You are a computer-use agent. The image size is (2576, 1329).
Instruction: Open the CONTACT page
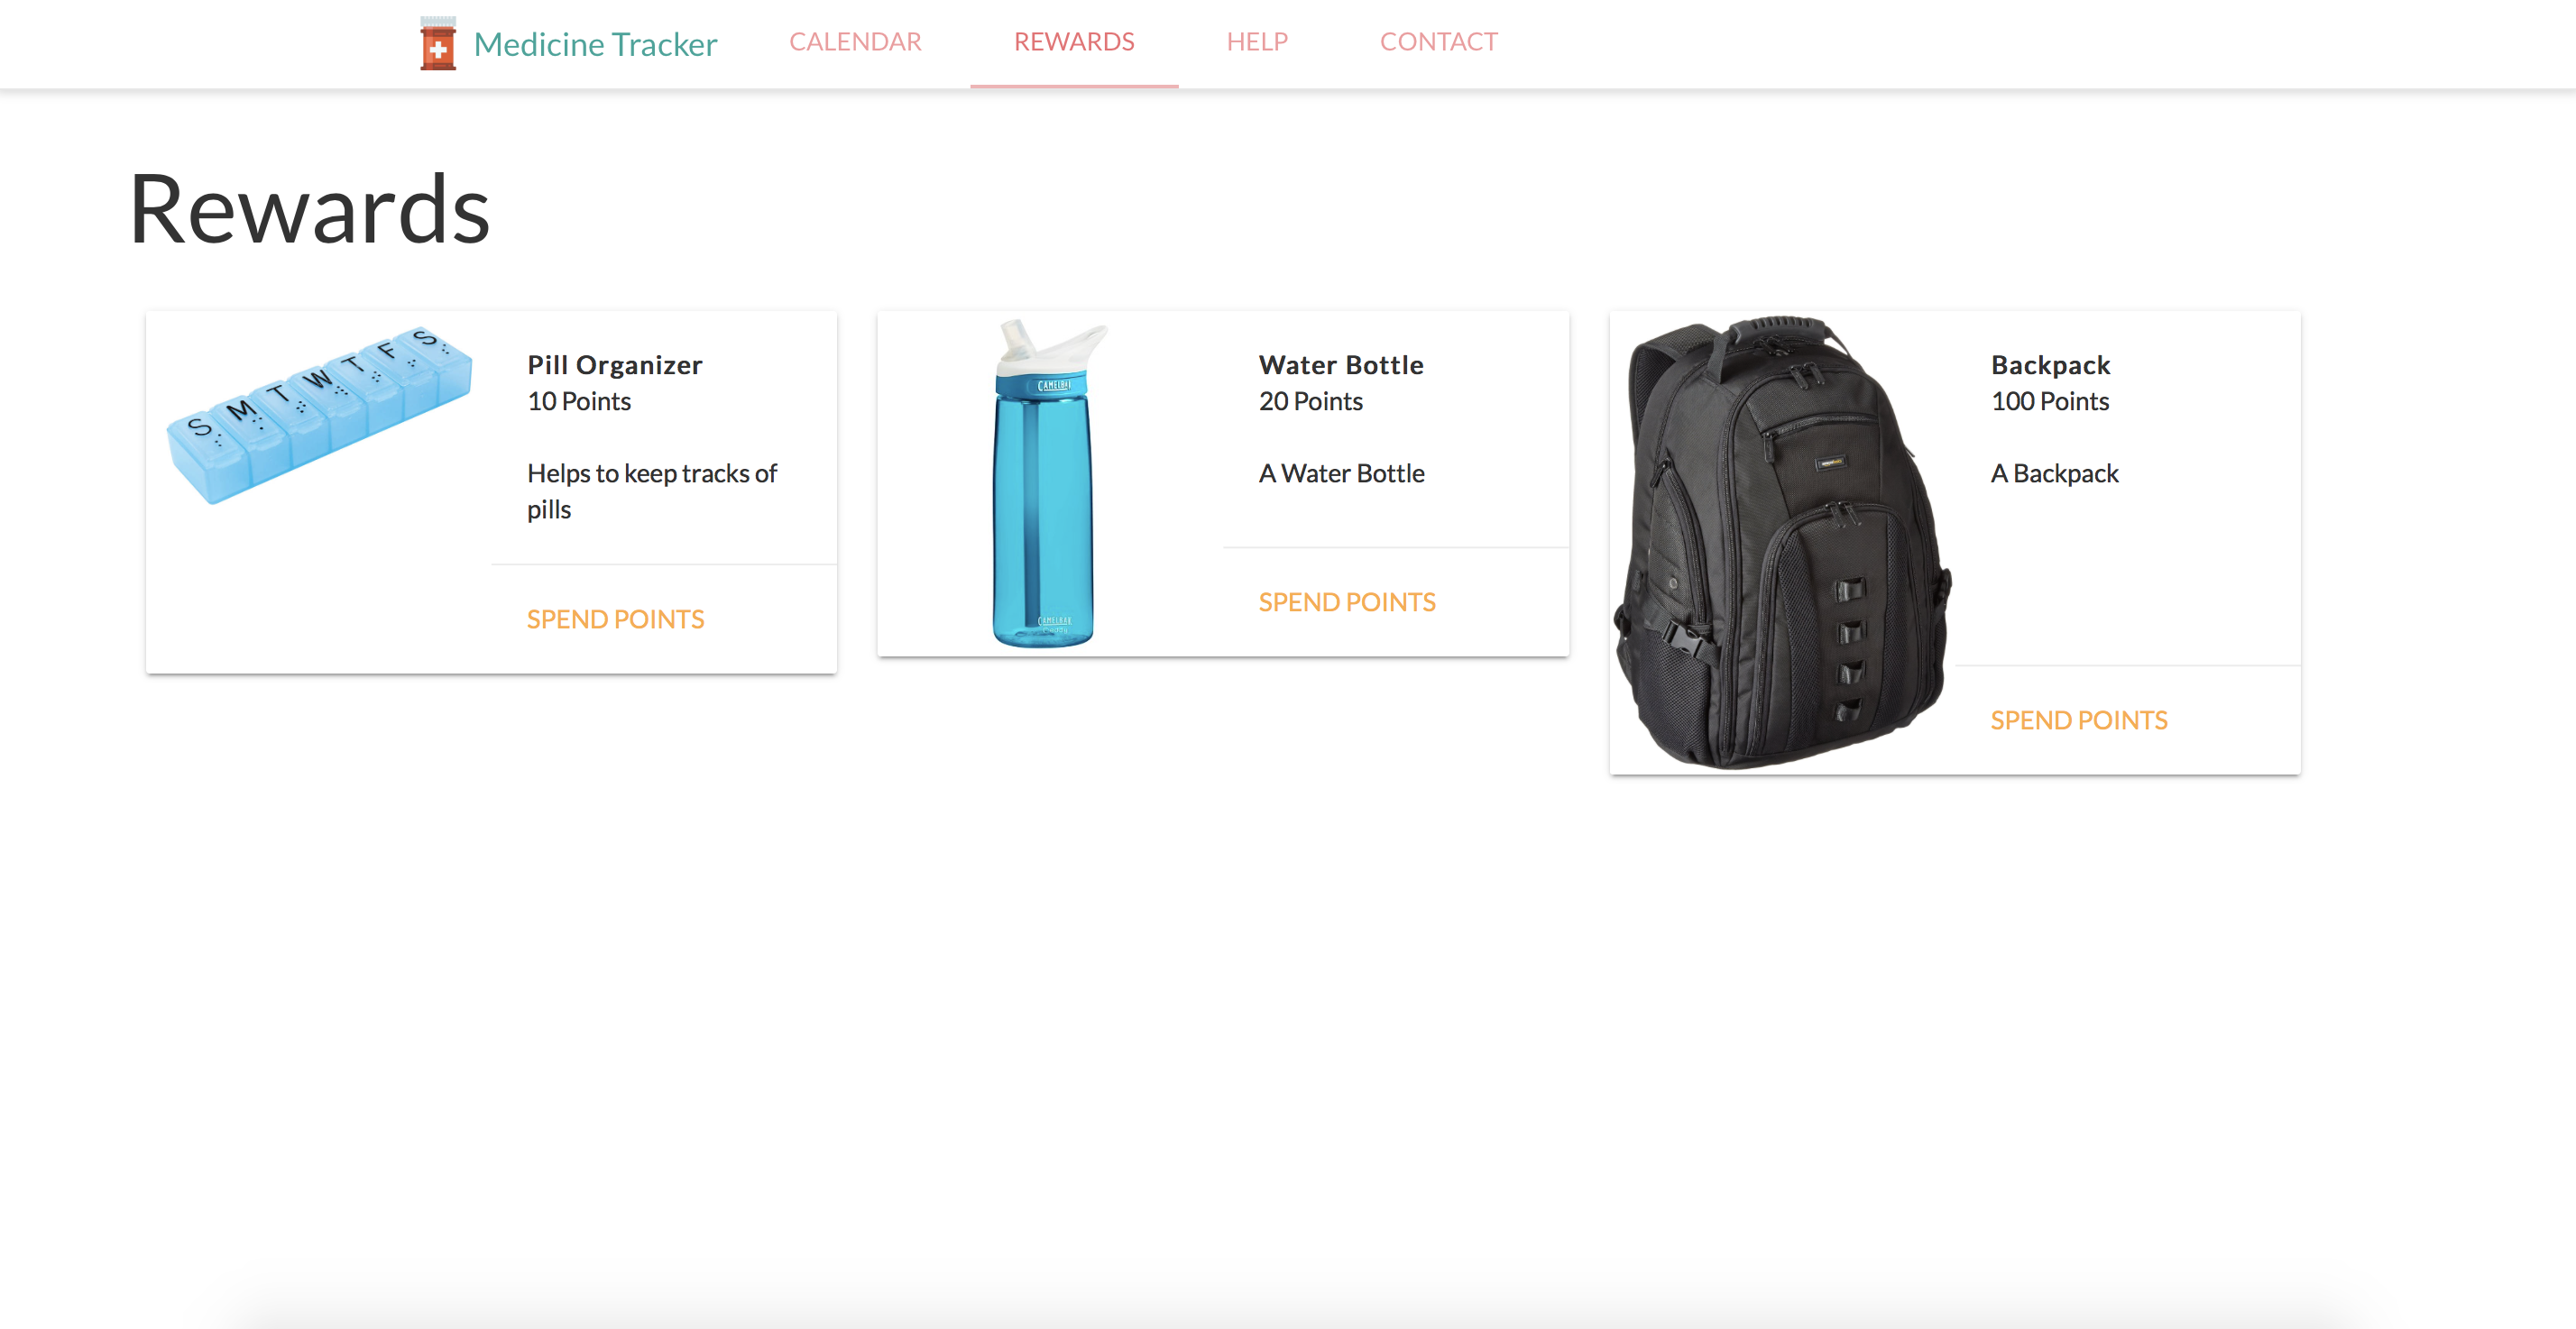(x=1438, y=42)
